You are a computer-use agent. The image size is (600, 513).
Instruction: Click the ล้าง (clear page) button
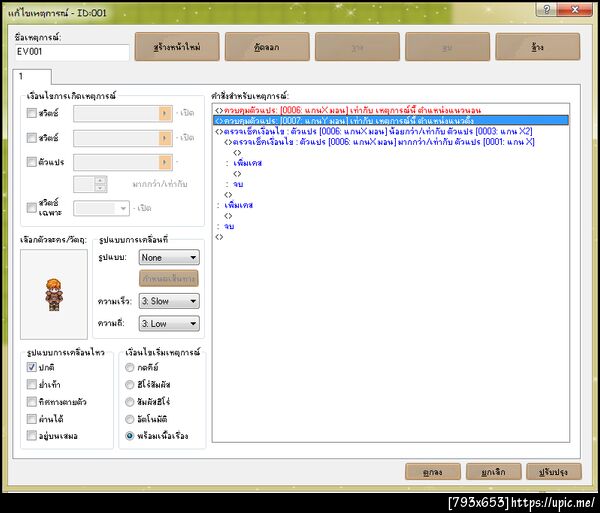point(538,47)
